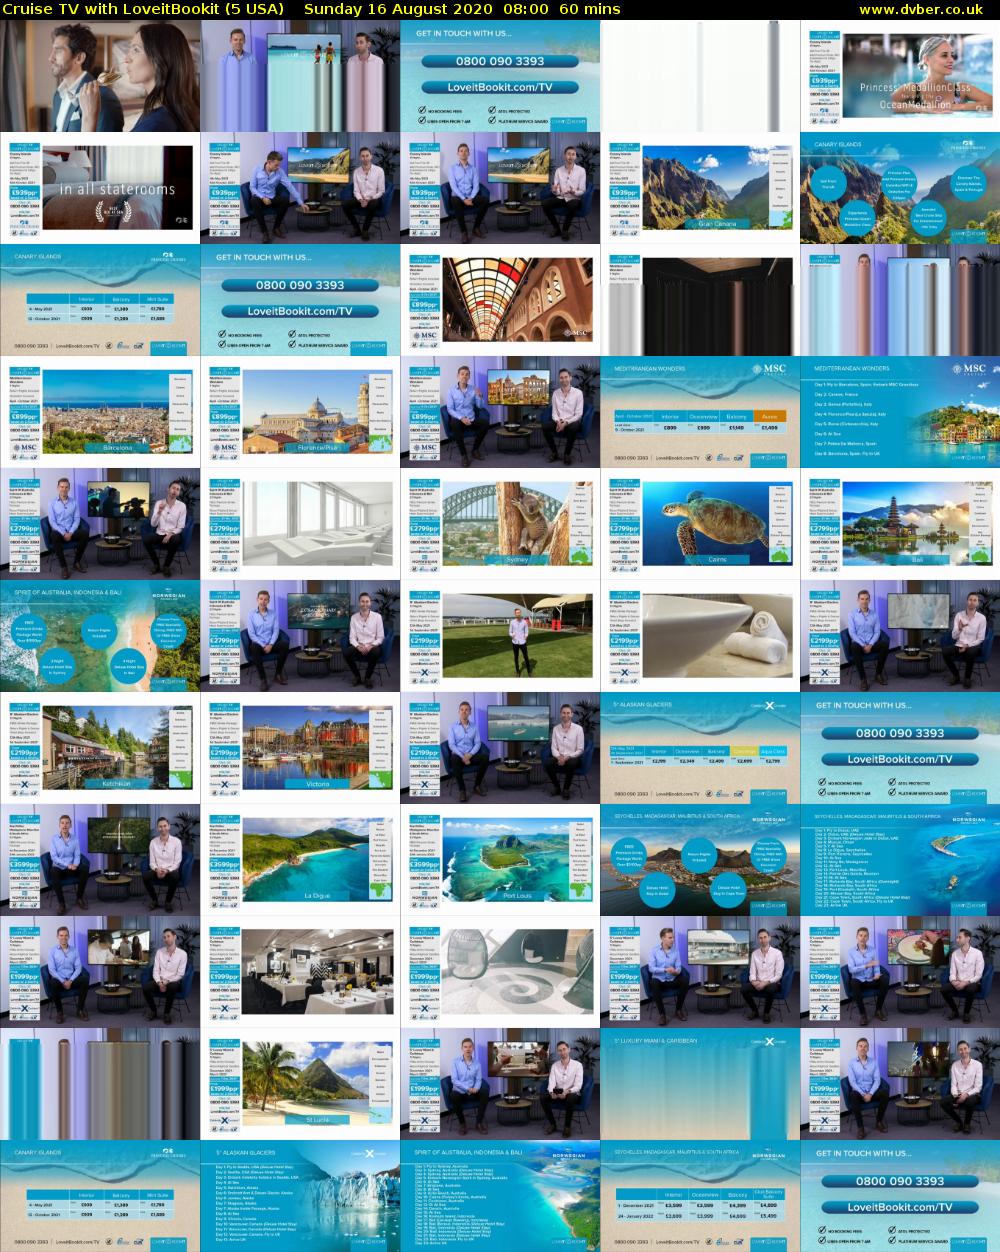Open the Ketchikan harbour thumbnail
This screenshot has width=1000, height=1252.
100,748
